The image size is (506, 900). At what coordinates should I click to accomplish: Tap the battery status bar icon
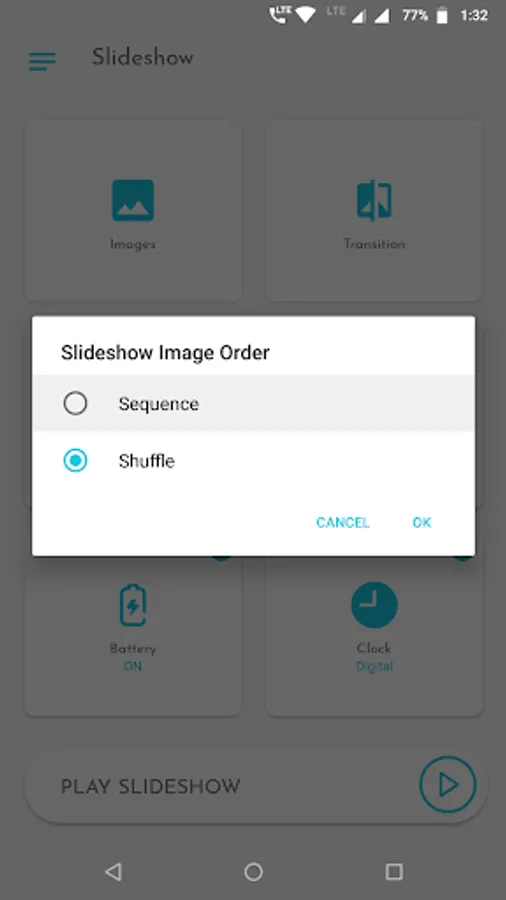pyautogui.click(x=442, y=15)
